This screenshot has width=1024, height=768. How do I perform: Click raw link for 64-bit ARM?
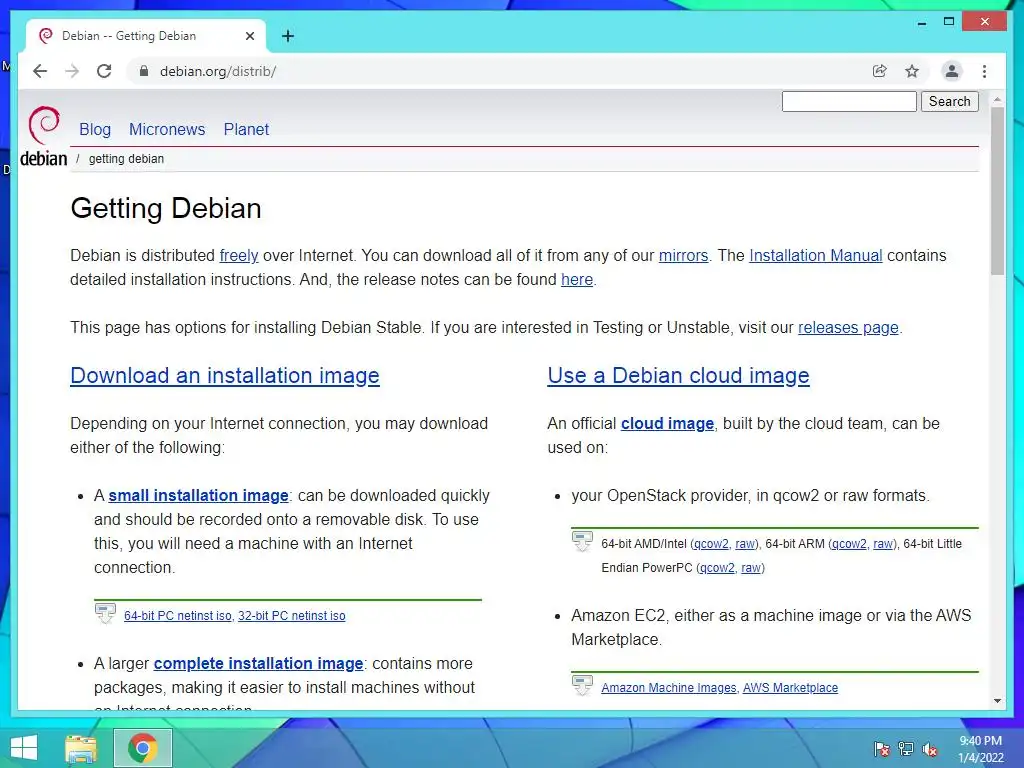[x=883, y=543]
